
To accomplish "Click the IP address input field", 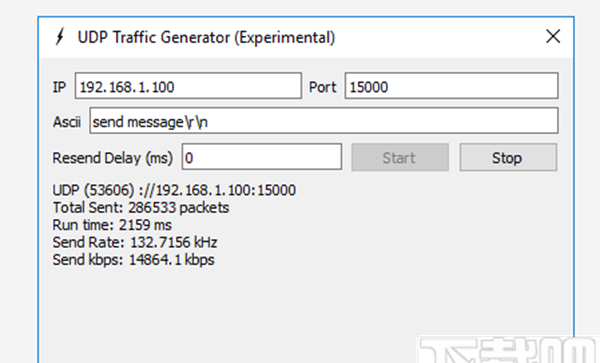I will [x=188, y=86].
